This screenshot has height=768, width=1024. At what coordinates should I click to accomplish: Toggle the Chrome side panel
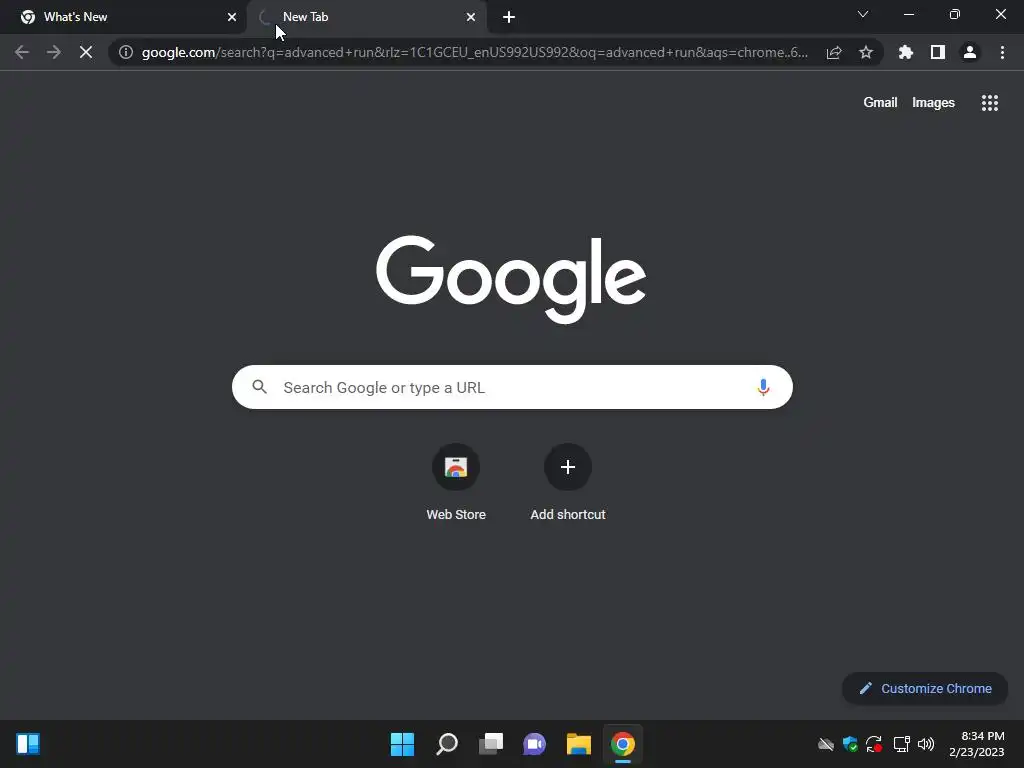point(938,52)
